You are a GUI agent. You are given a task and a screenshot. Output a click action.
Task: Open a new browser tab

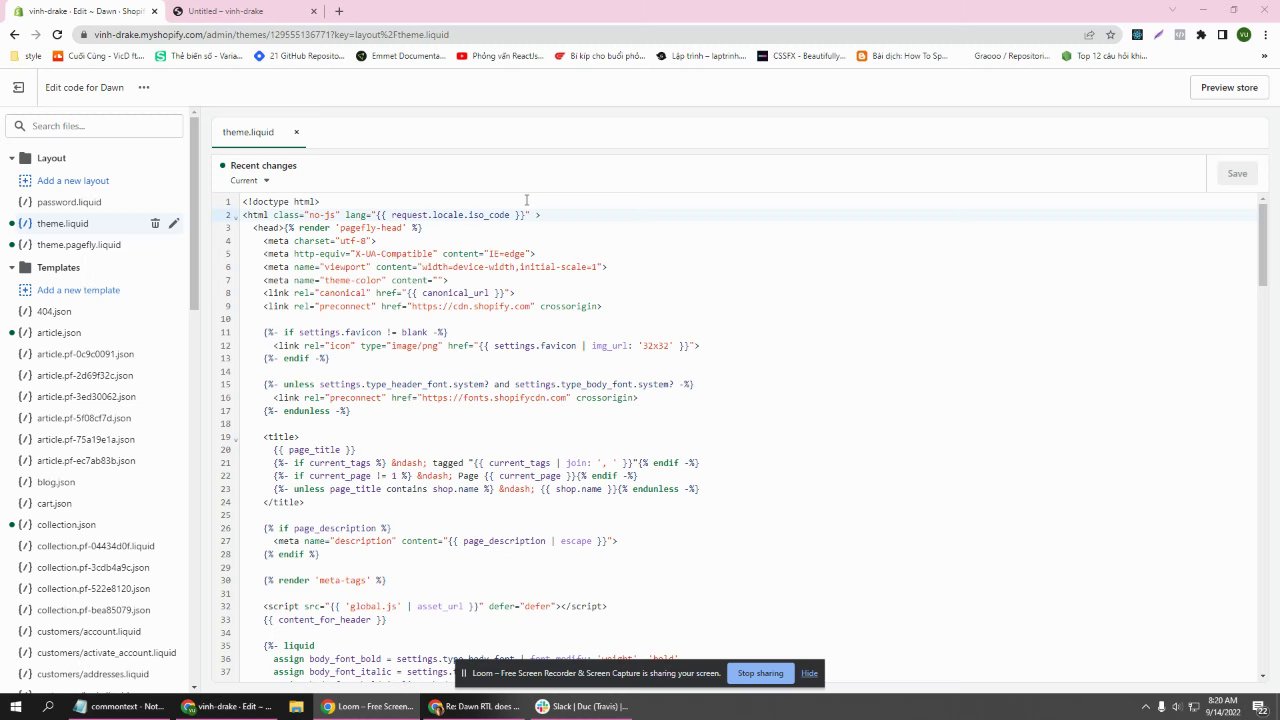pyautogui.click(x=339, y=11)
